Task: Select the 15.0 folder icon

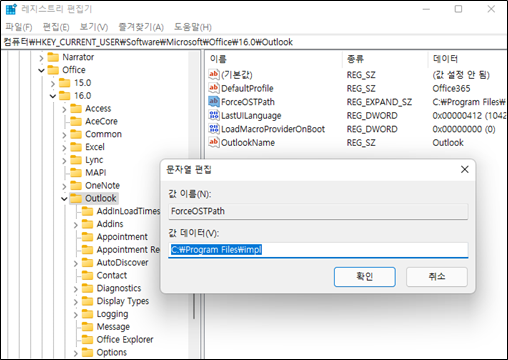Action: pyautogui.click(x=65, y=83)
